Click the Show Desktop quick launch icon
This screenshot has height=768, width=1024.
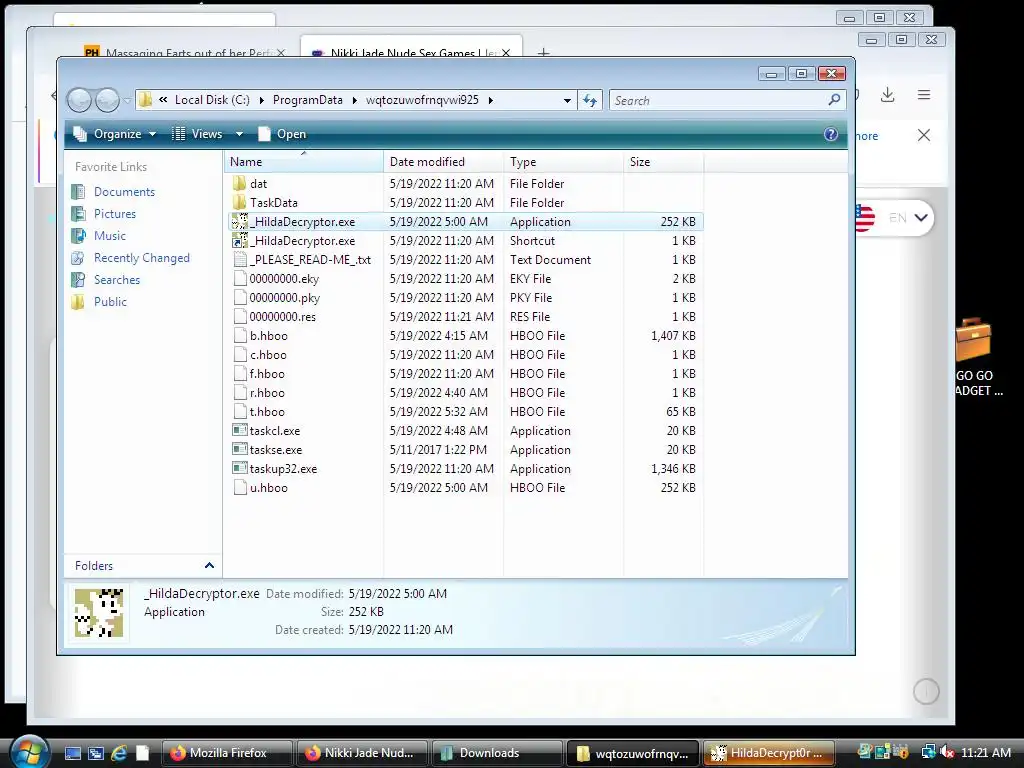click(72, 753)
